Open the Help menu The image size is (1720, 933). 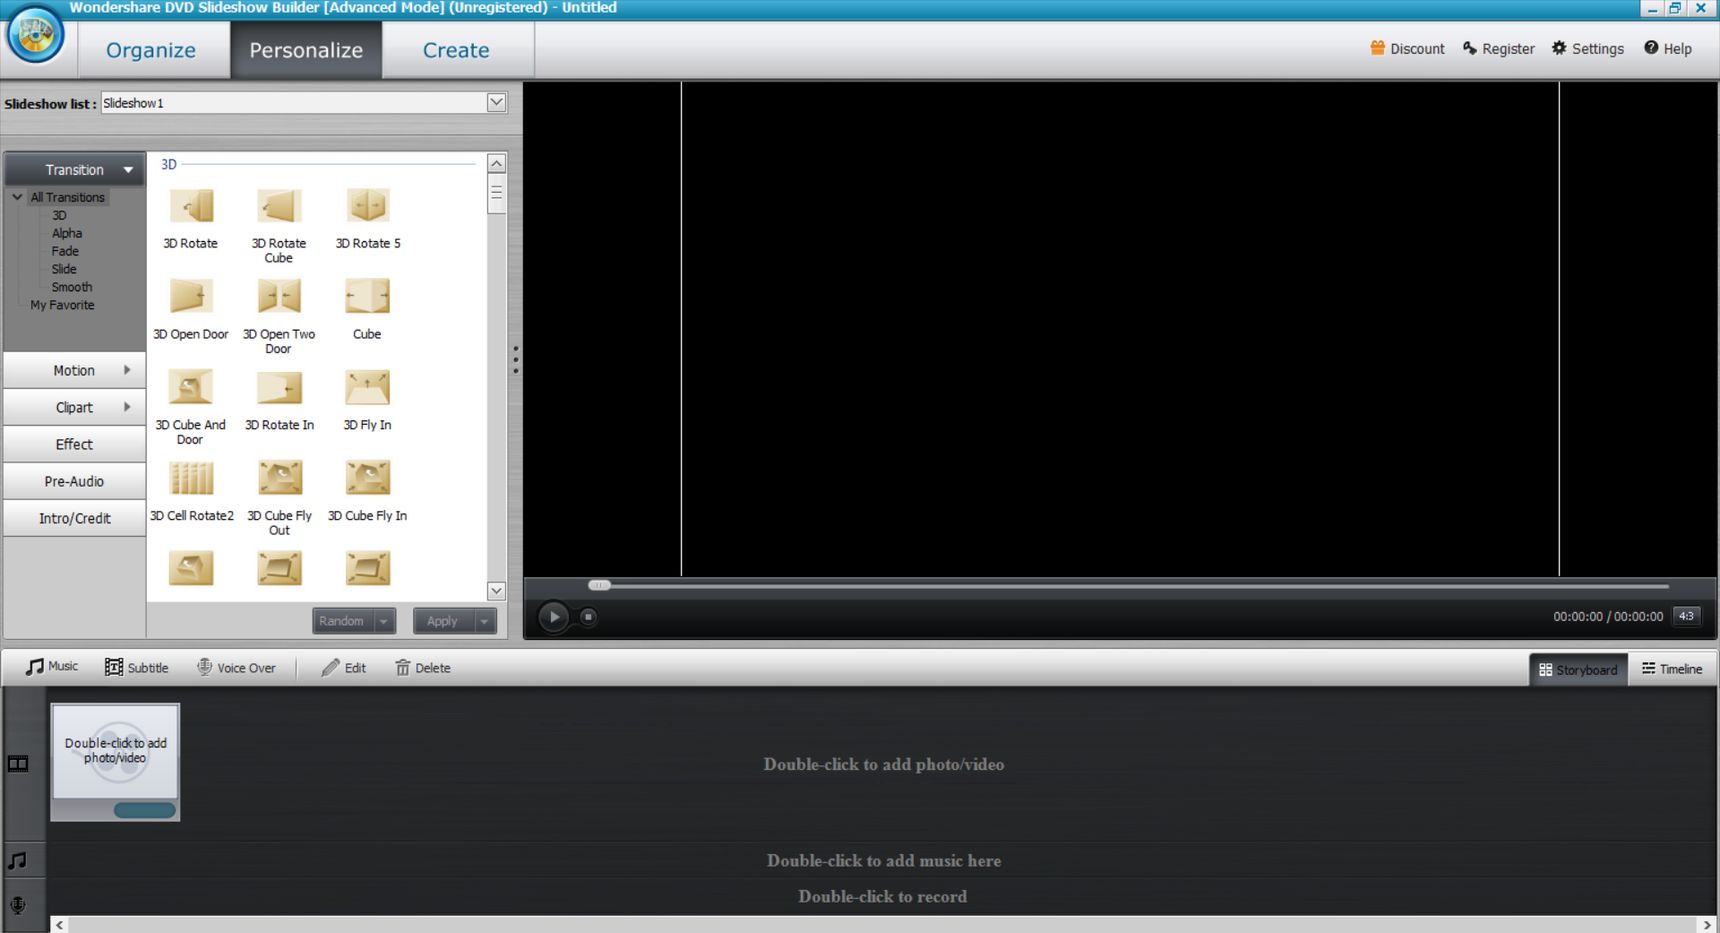1667,49
